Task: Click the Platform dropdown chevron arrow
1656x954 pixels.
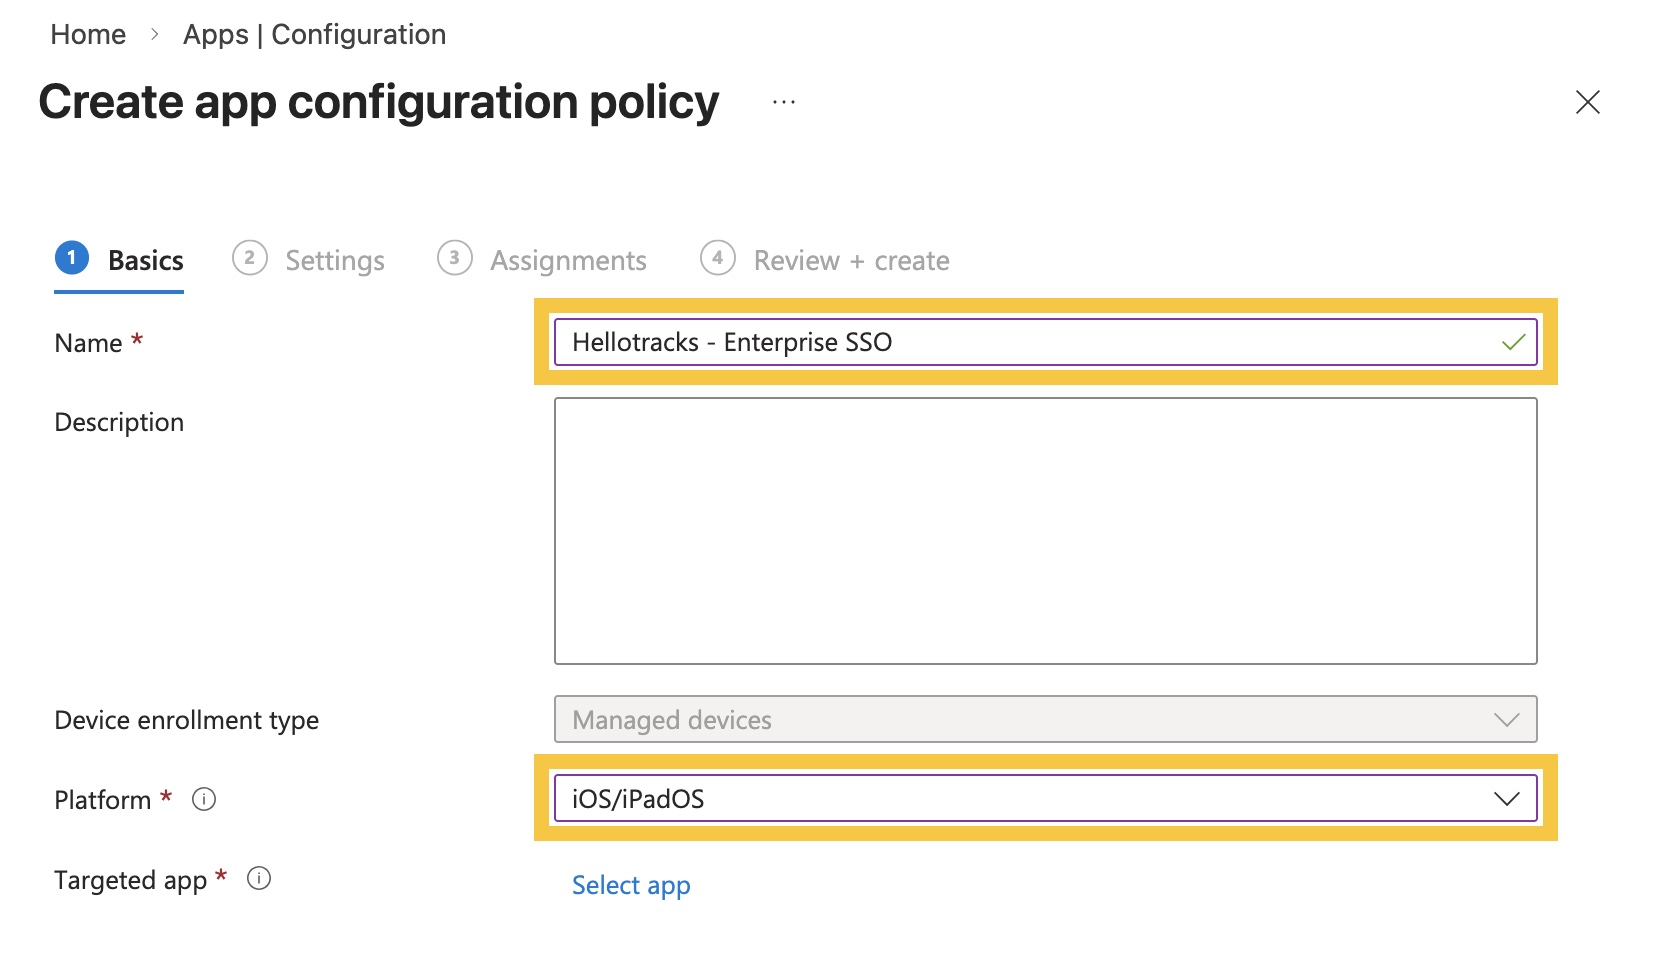Action: [1506, 799]
